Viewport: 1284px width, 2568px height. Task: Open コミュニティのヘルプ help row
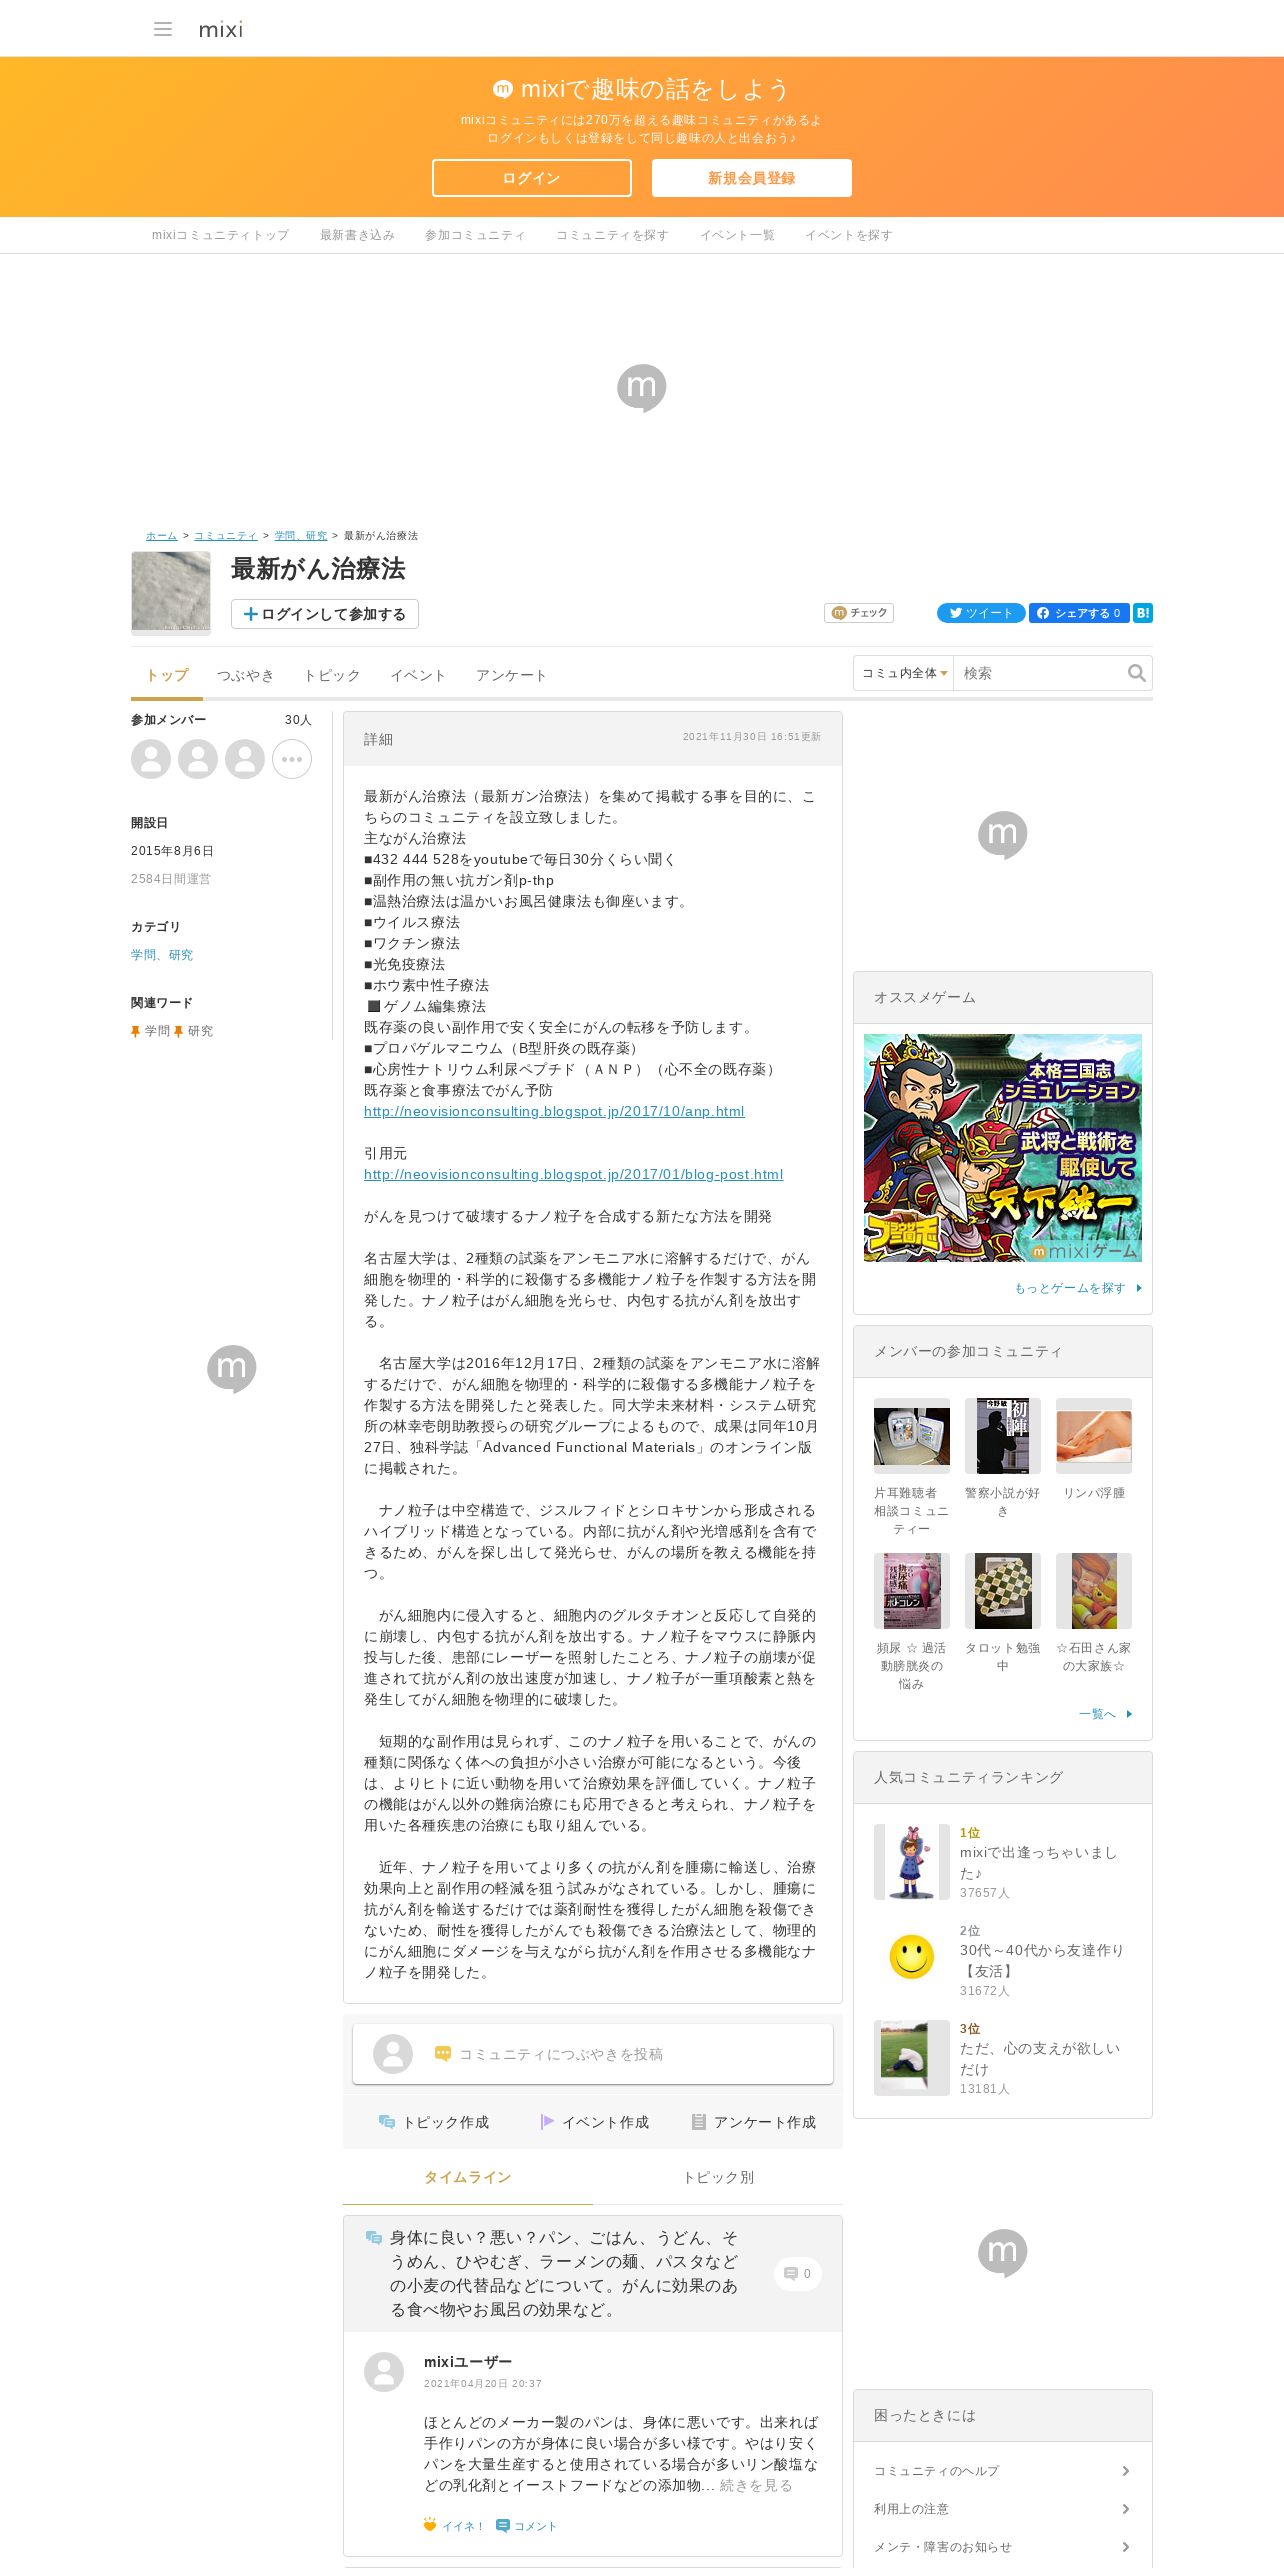click(1003, 2471)
